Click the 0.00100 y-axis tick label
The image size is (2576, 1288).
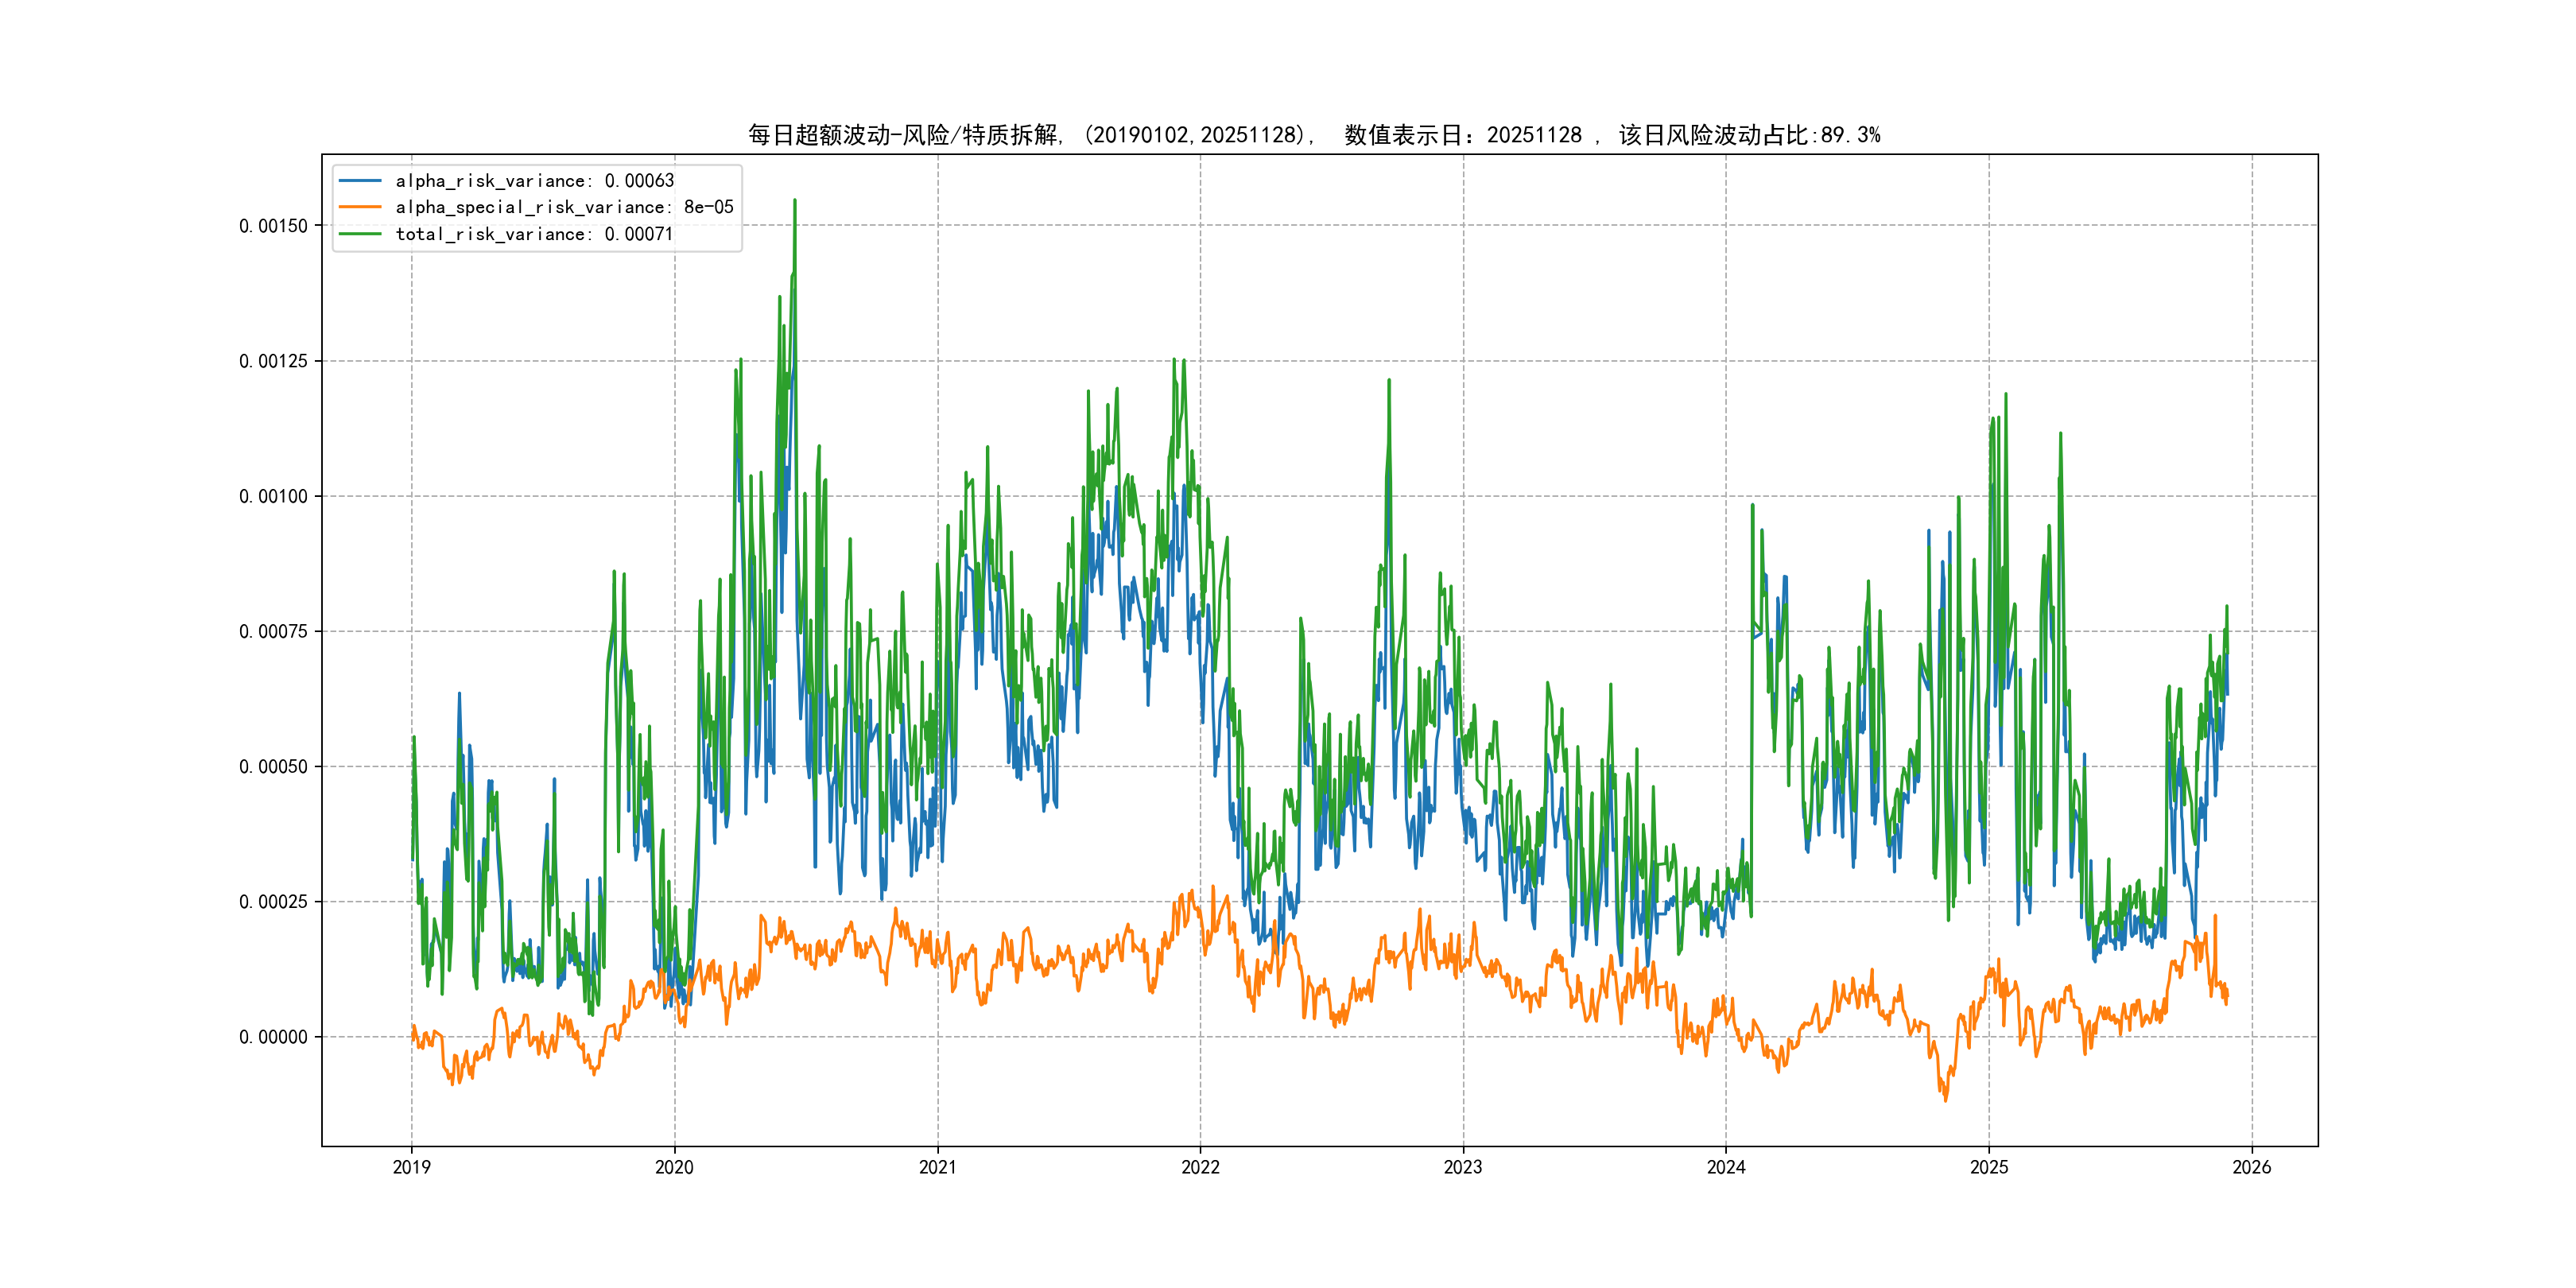(273, 496)
